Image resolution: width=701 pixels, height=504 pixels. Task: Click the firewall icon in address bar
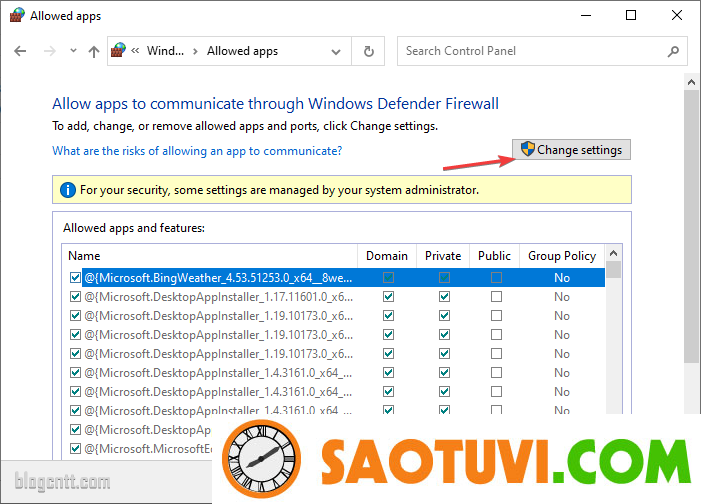pyautogui.click(x=118, y=51)
